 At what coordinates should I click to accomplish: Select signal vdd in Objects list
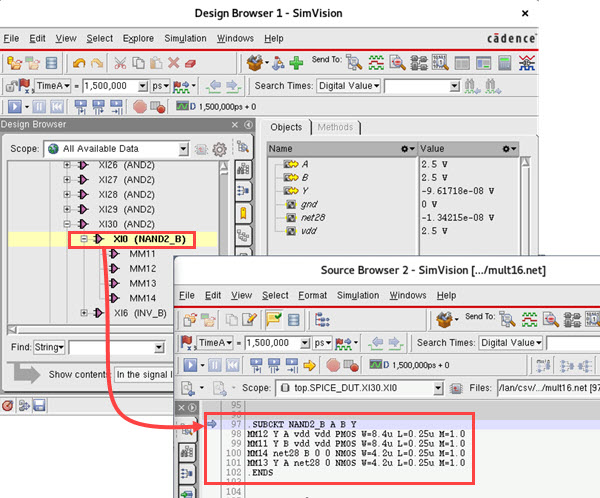pyautogui.click(x=309, y=231)
